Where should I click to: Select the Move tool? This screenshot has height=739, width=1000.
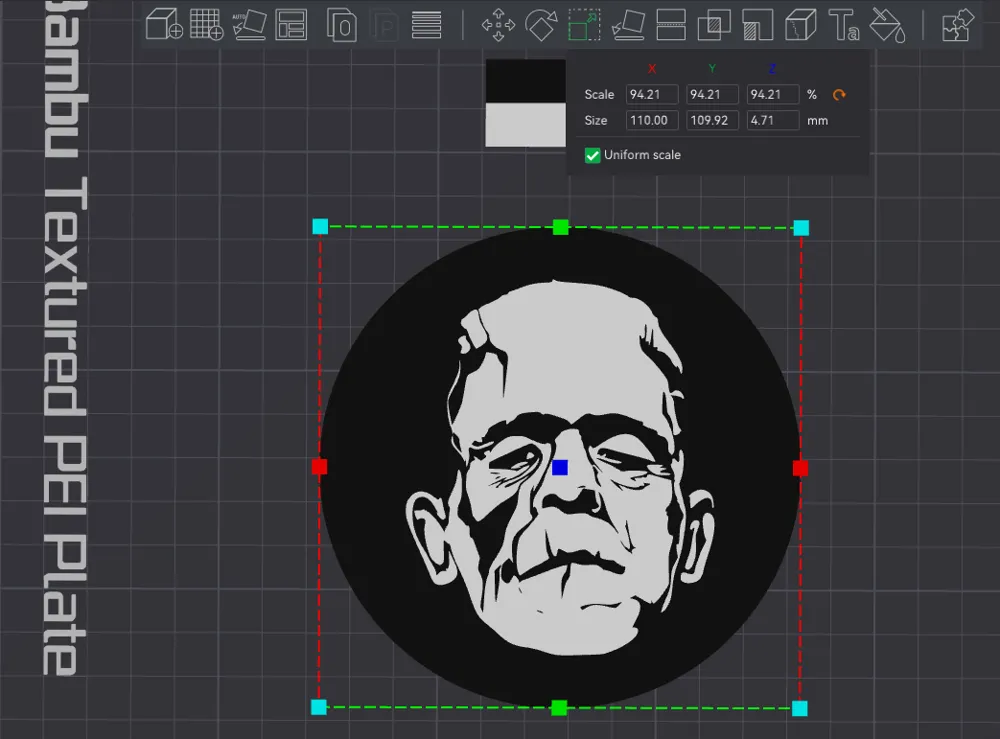click(x=498, y=24)
